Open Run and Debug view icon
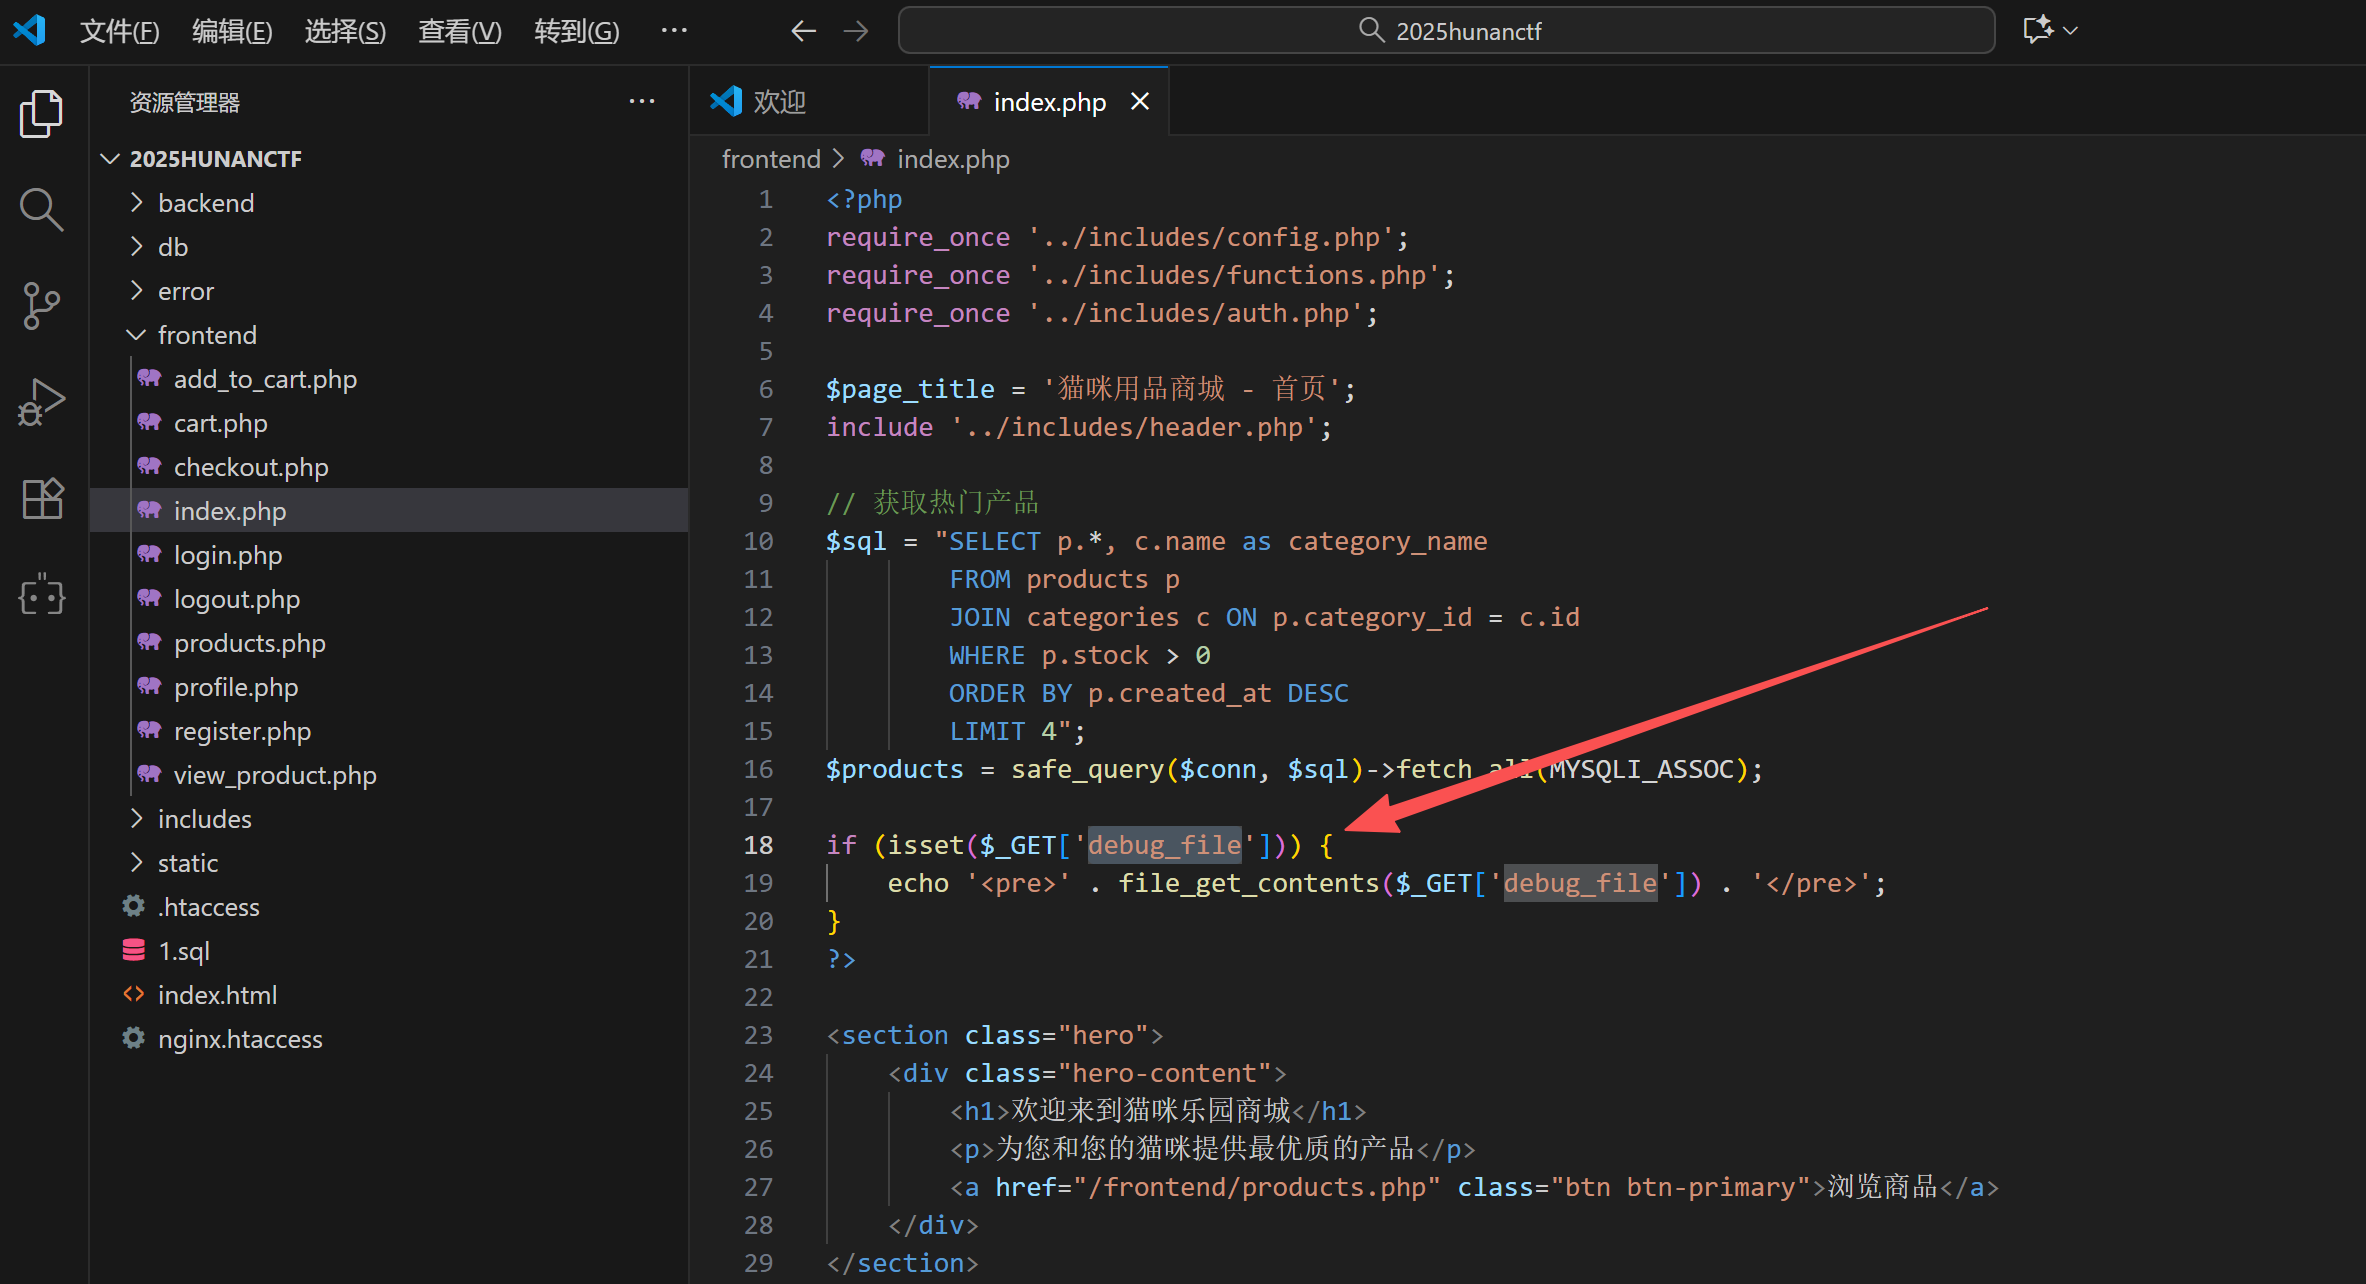 click(x=41, y=402)
